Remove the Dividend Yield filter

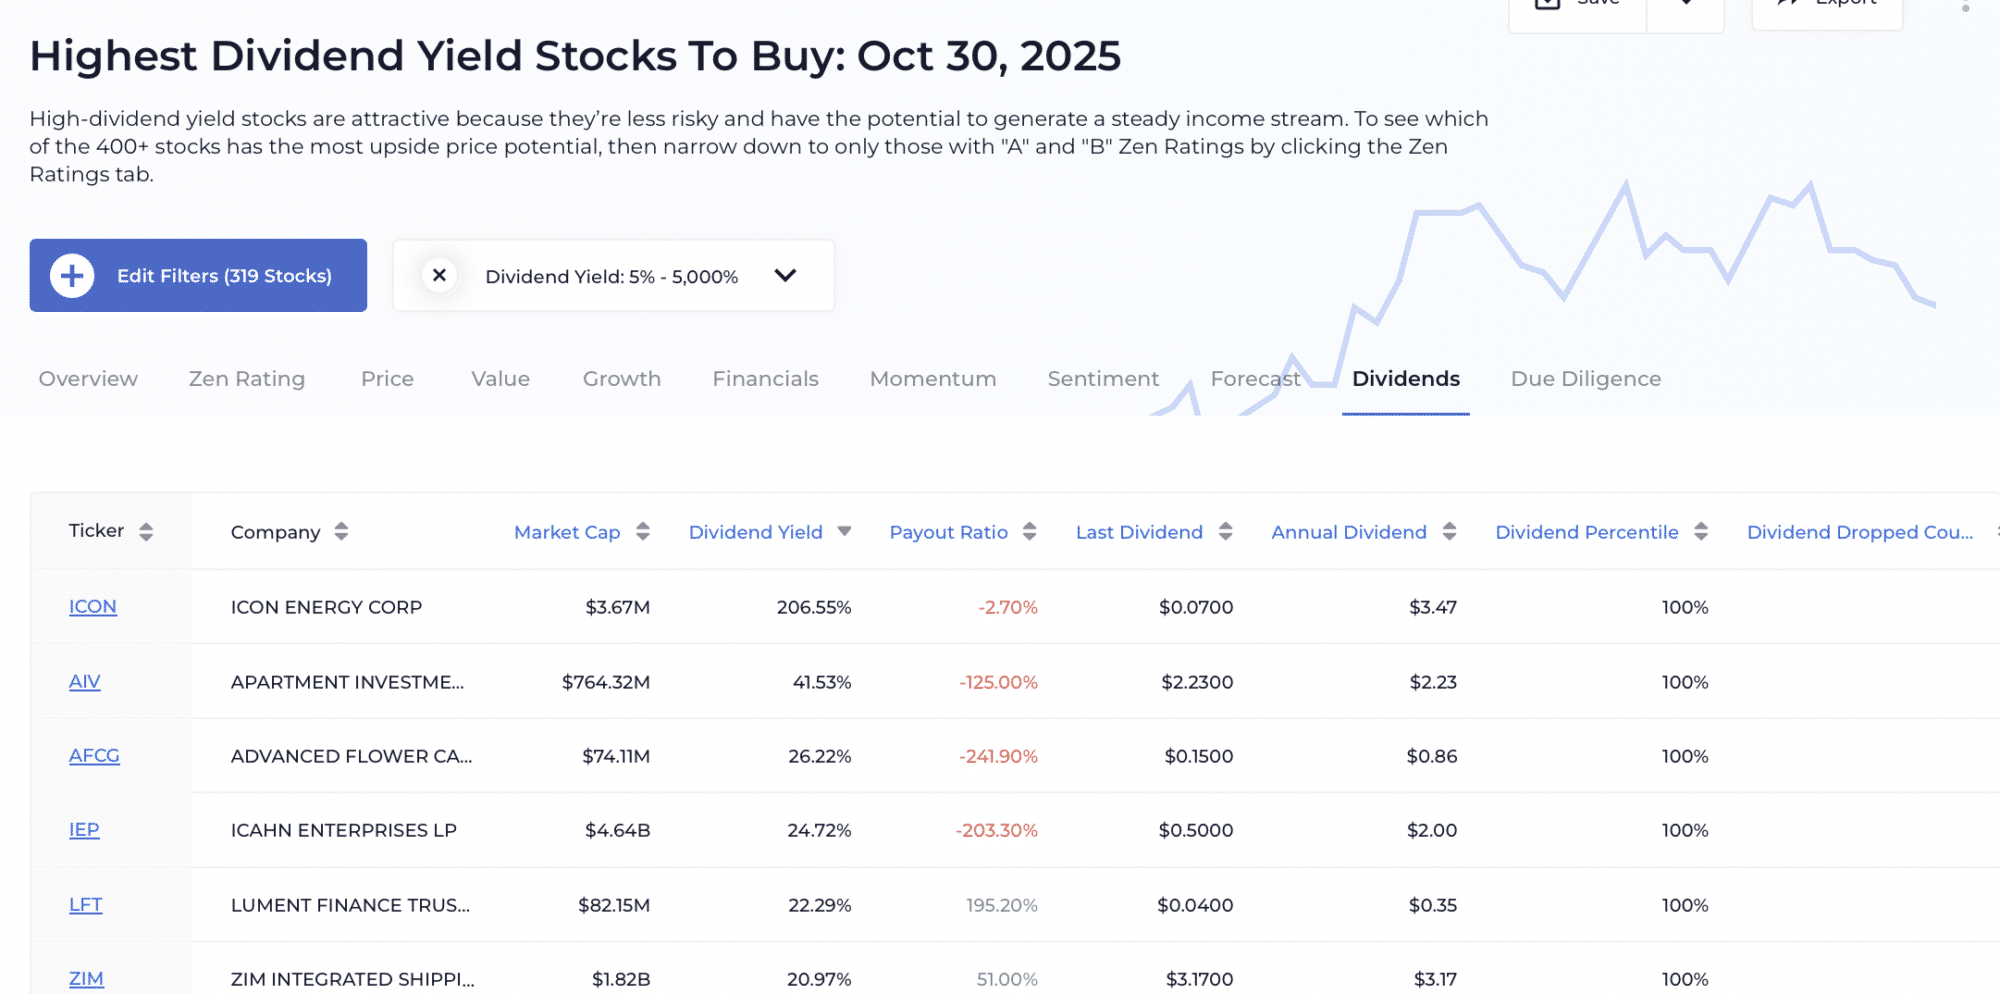point(439,275)
